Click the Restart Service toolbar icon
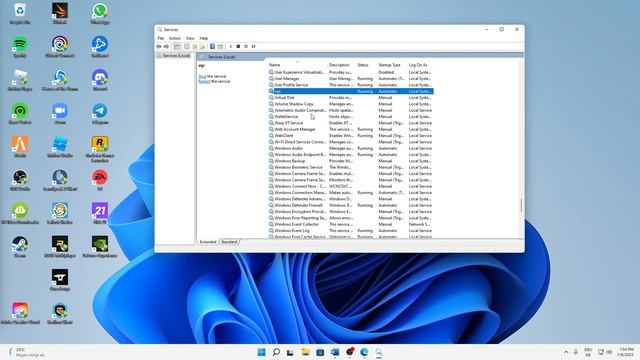The height and width of the screenshot is (360, 640). click(x=253, y=47)
